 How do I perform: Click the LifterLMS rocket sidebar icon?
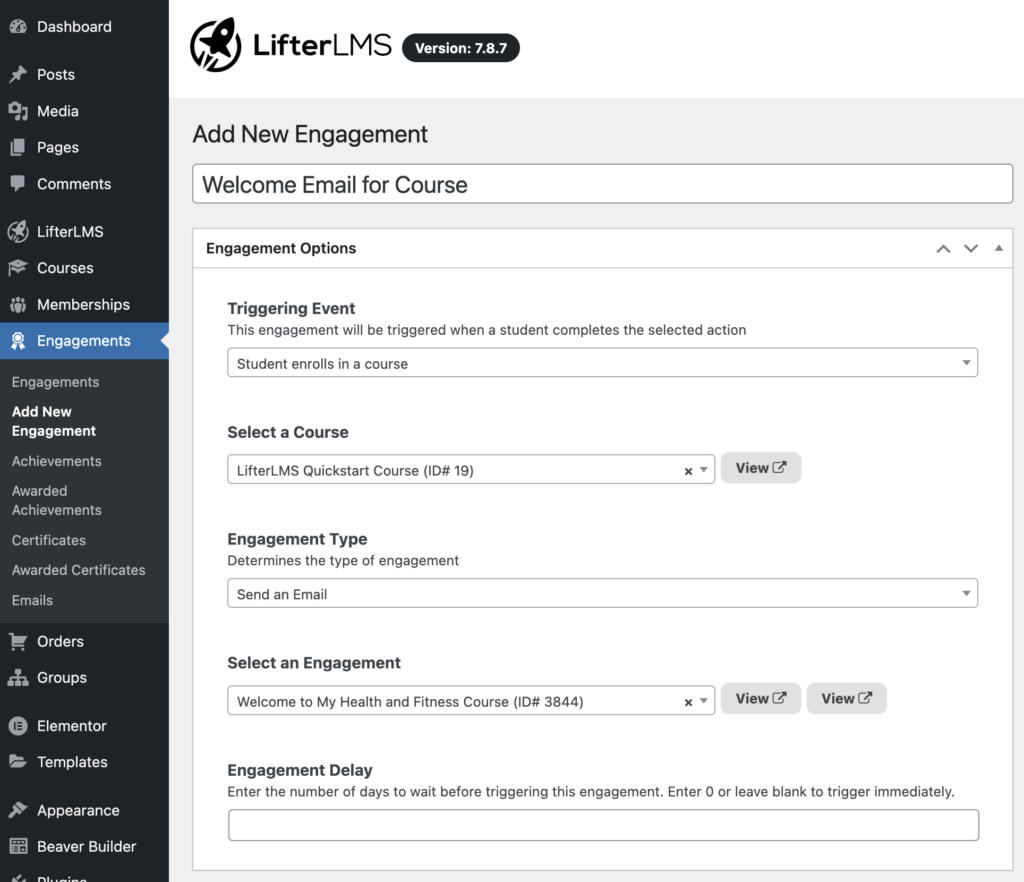click(18, 232)
